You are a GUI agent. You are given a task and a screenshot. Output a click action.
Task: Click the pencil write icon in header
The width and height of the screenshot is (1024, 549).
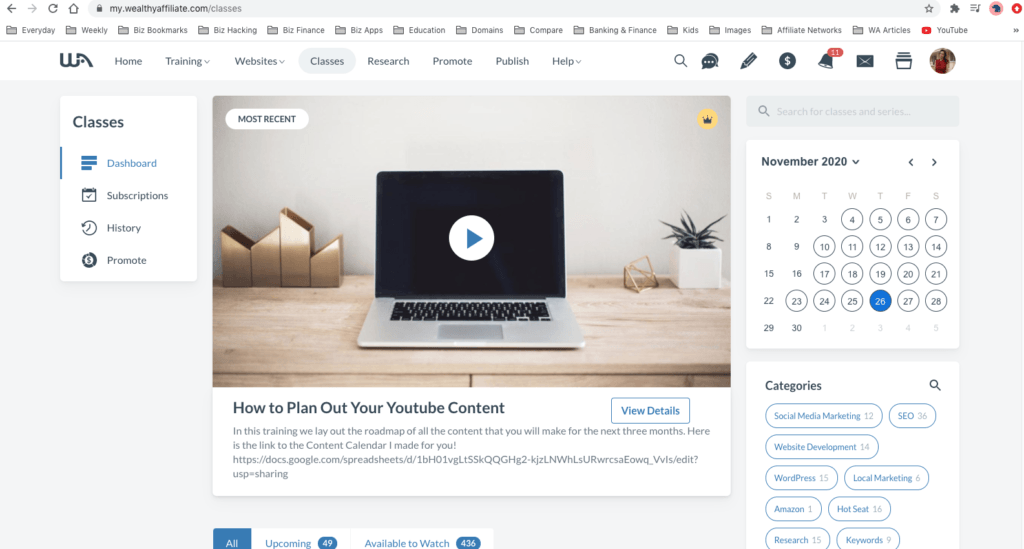click(x=748, y=62)
